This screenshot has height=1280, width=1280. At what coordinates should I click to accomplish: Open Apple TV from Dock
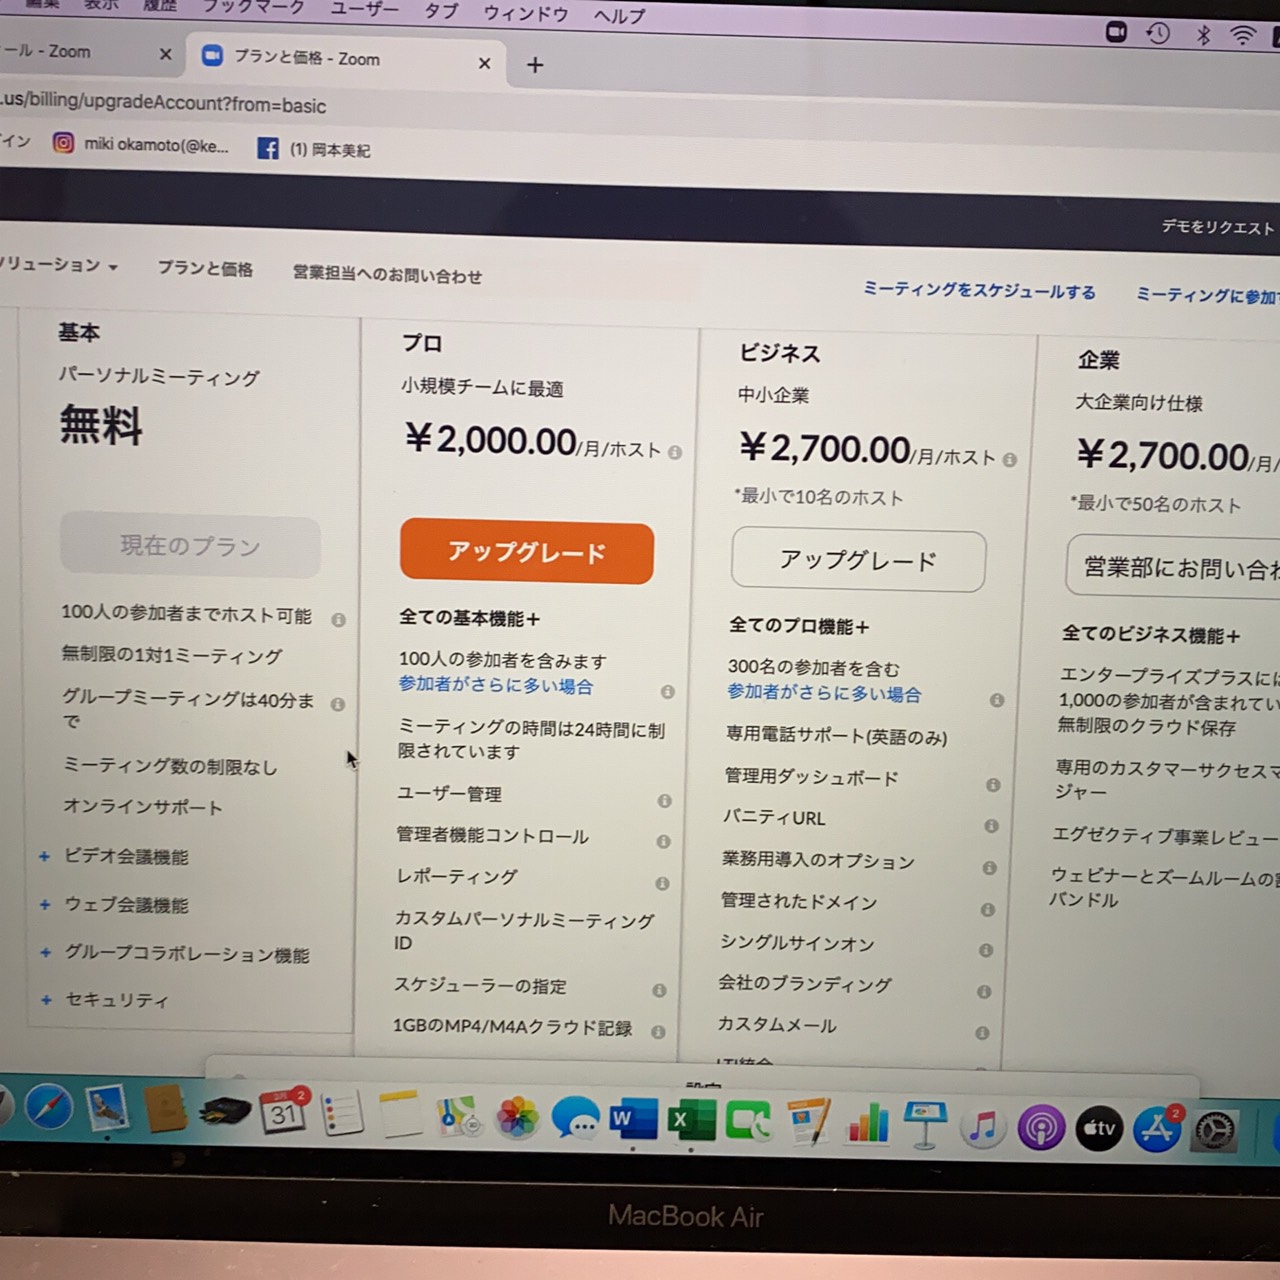click(x=1099, y=1129)
